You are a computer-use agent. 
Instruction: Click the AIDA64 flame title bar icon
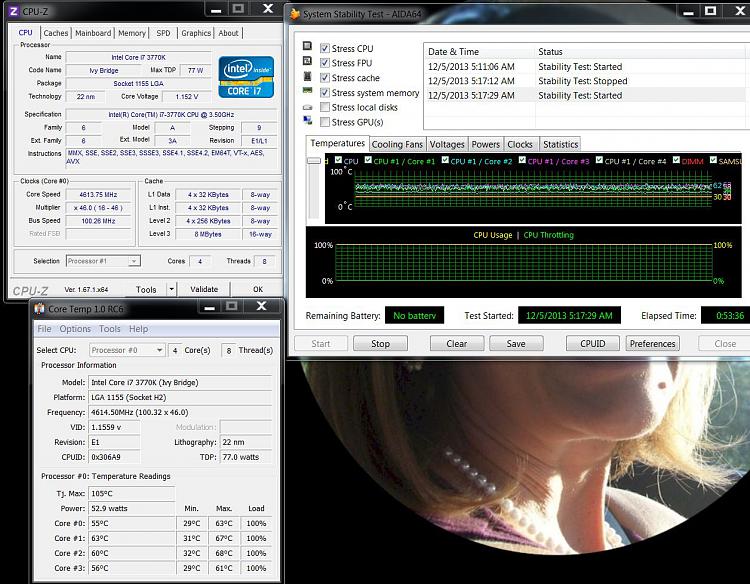coord(295,14)
